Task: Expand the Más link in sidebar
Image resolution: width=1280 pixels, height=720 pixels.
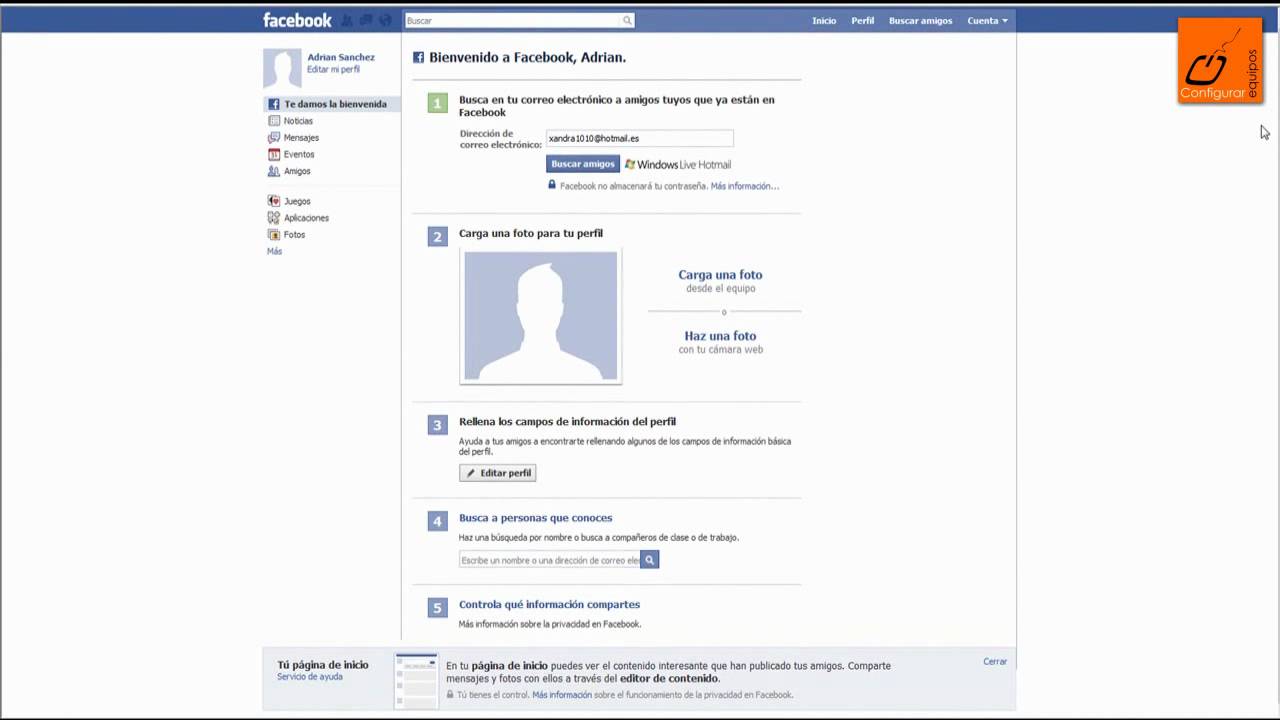Action: click(274, 252)
